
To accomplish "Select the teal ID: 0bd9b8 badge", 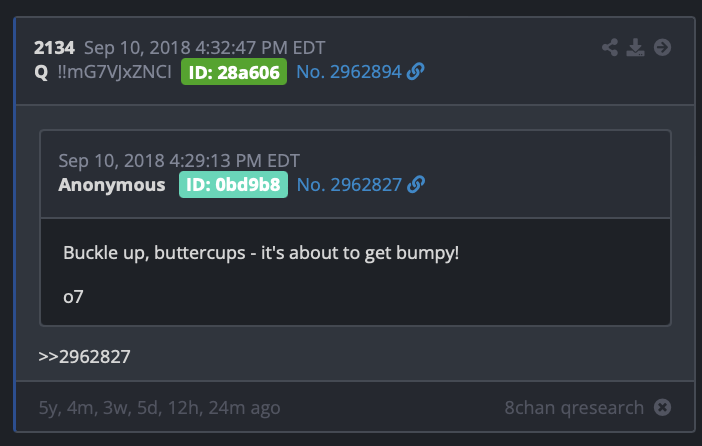I will pos(233,184).
